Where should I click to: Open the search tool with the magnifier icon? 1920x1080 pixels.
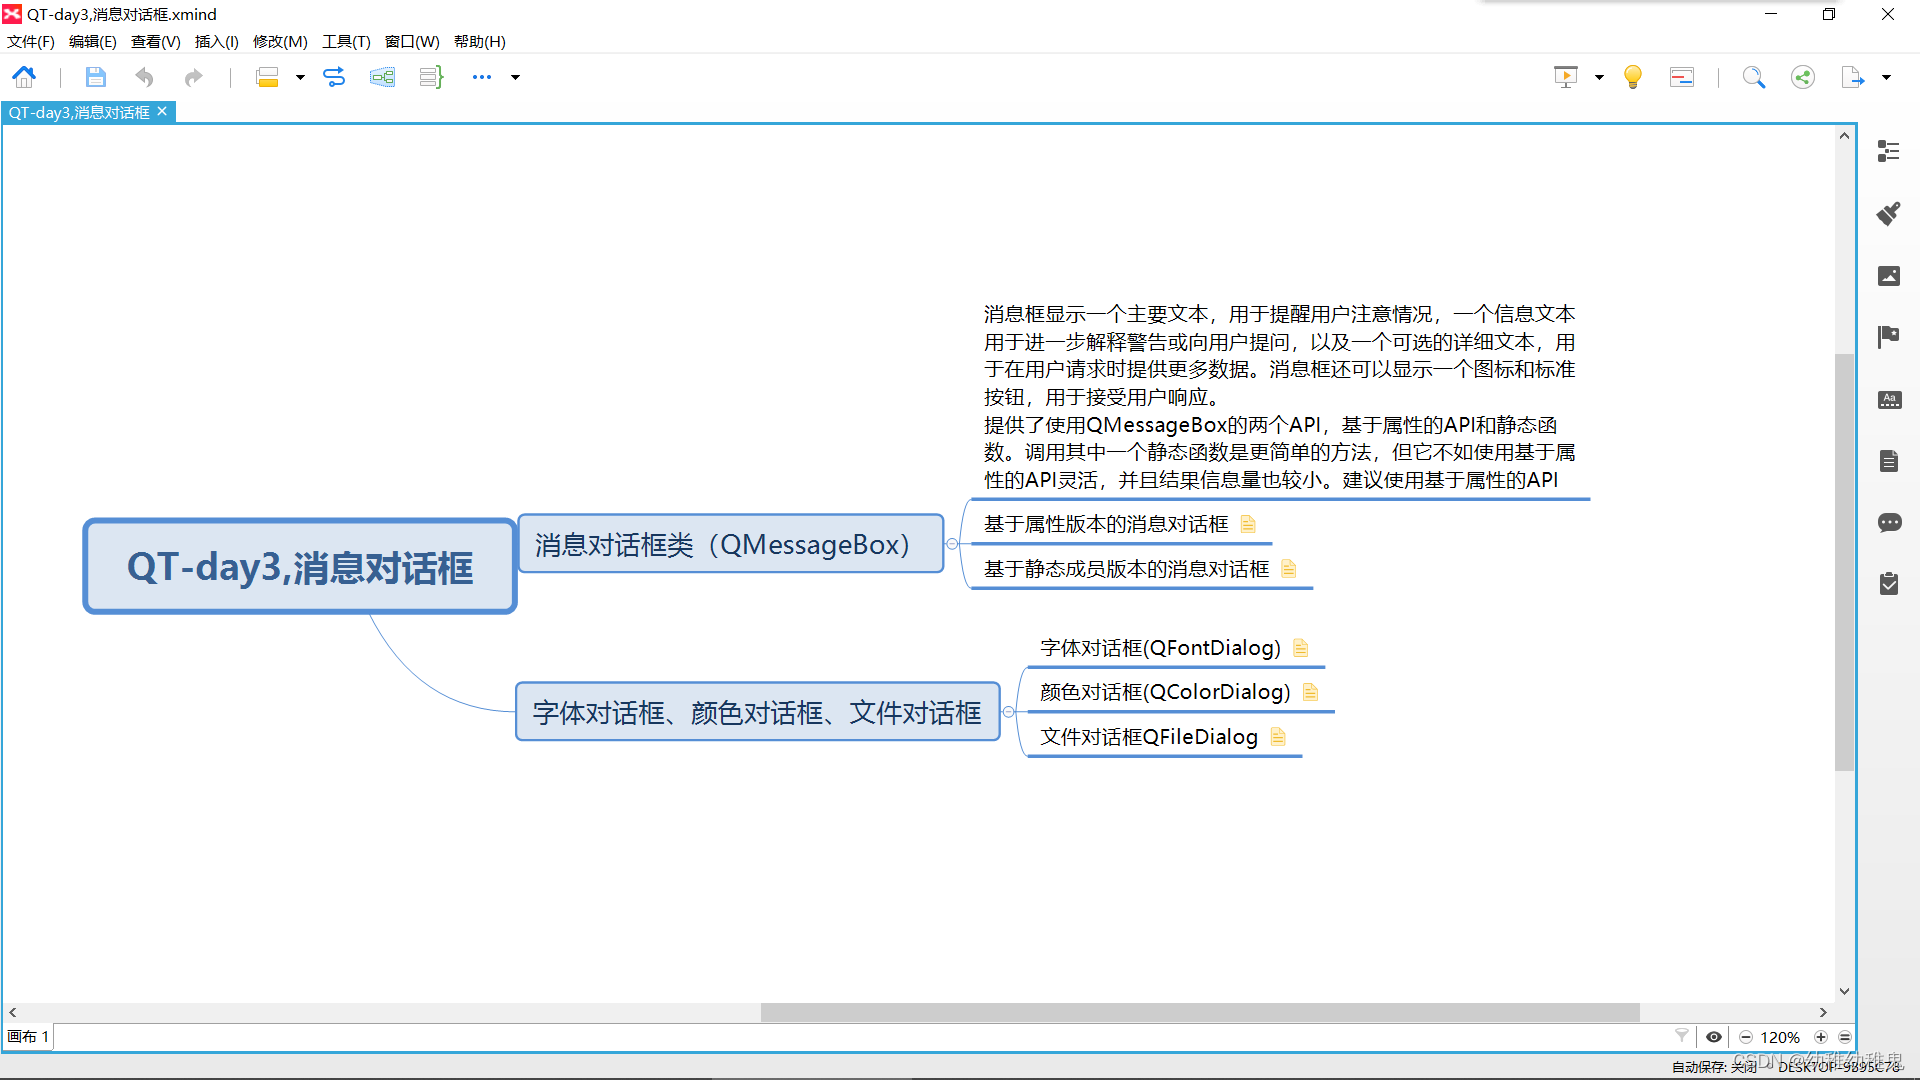point(1755,76)
